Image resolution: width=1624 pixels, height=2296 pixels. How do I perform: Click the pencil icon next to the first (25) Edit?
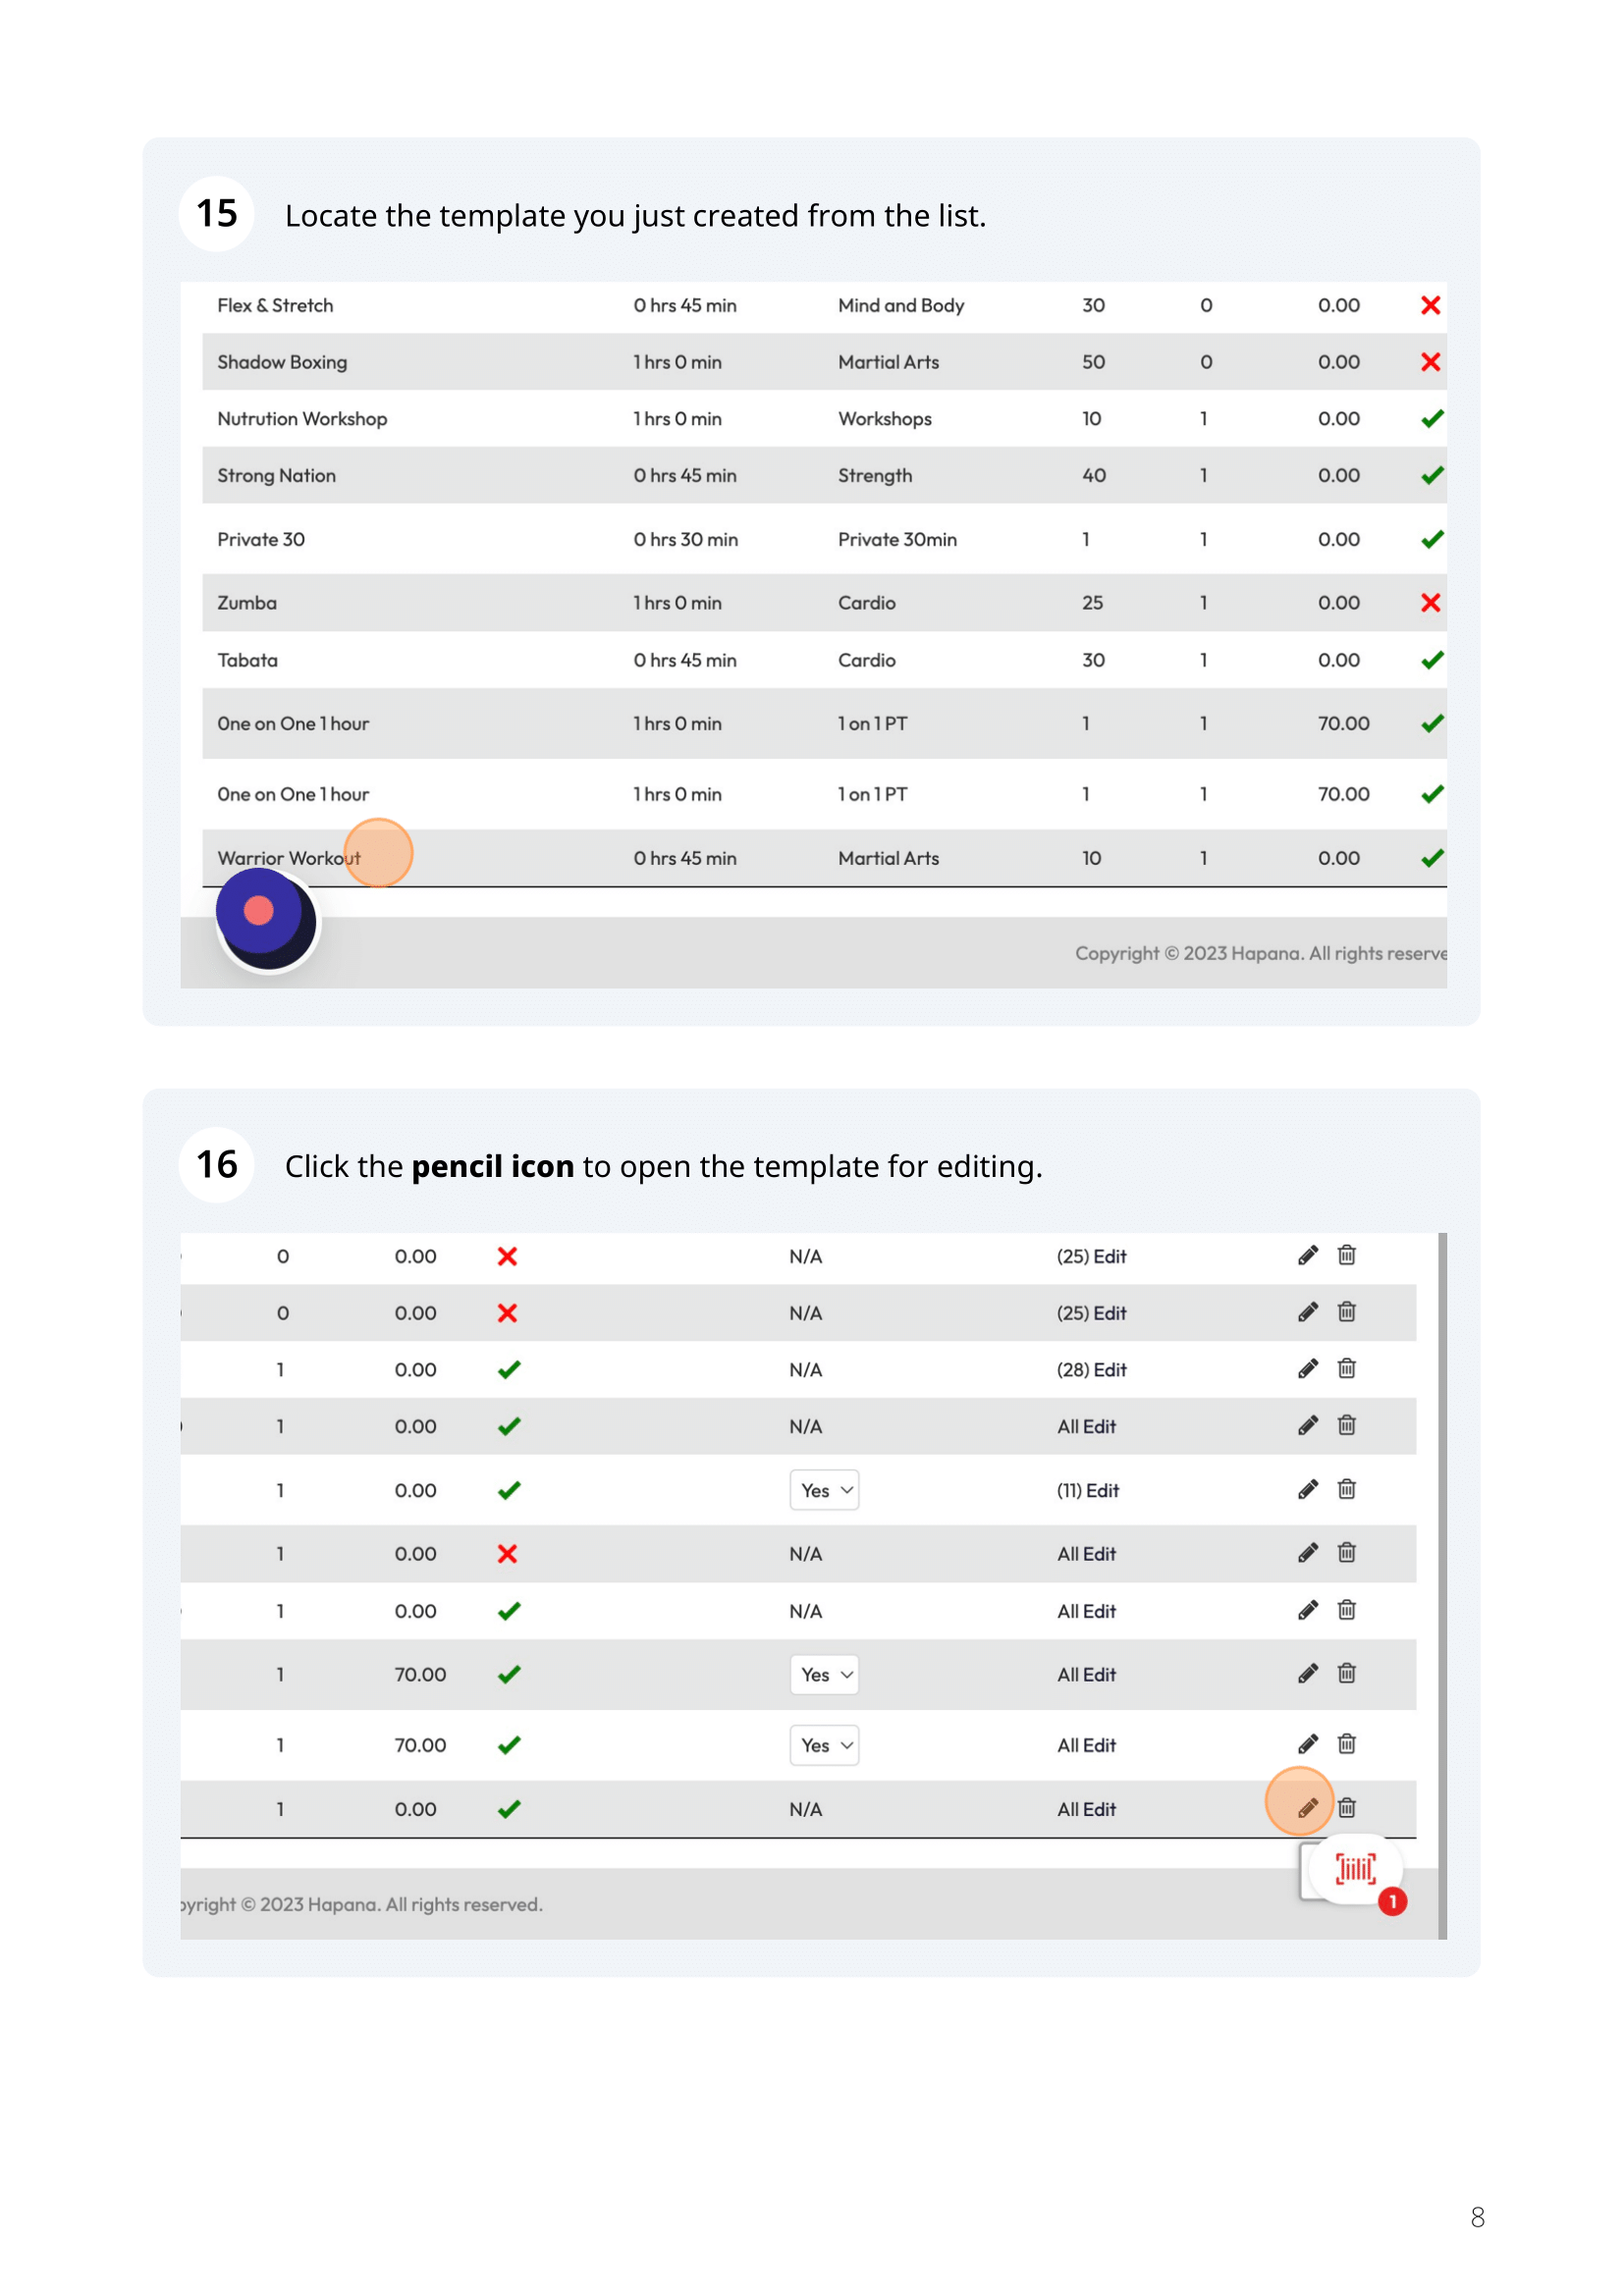point(1307,1256)
